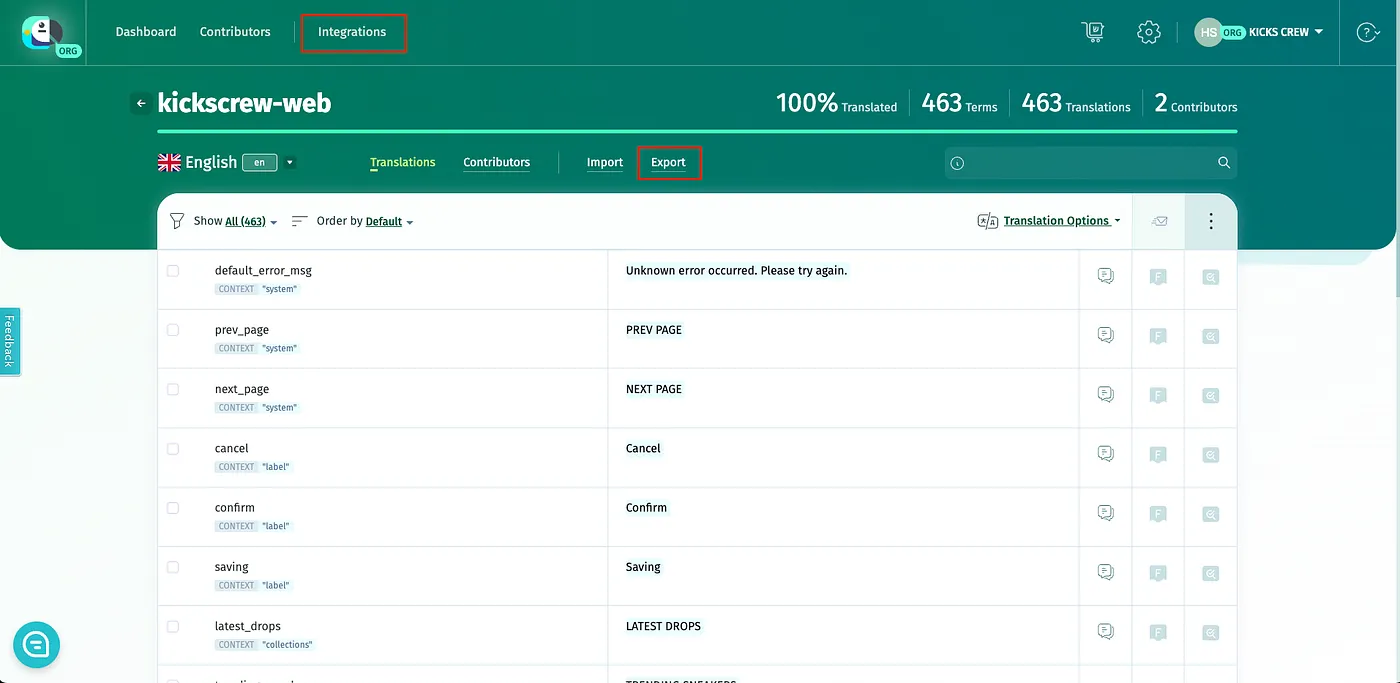This screenshot has height=683, width=1400.
Task: Click the filter funnel icon
Action: pos(176,221)
